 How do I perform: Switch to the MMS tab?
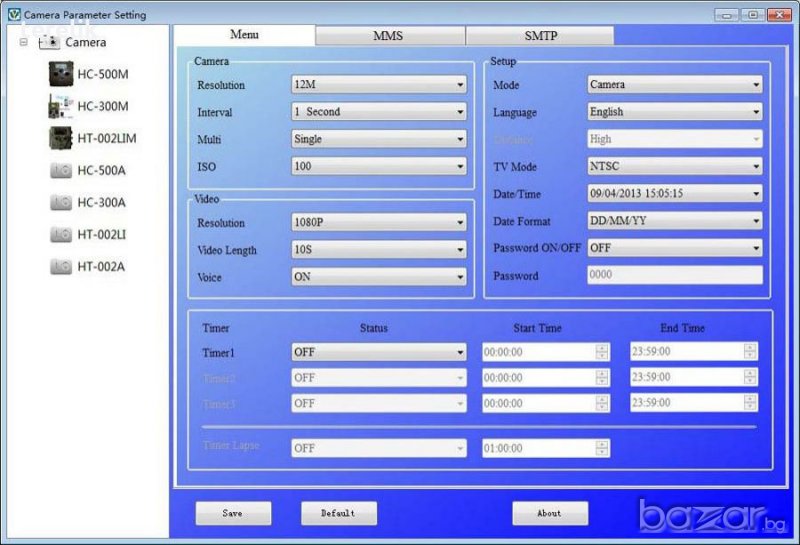click(389, 36)
